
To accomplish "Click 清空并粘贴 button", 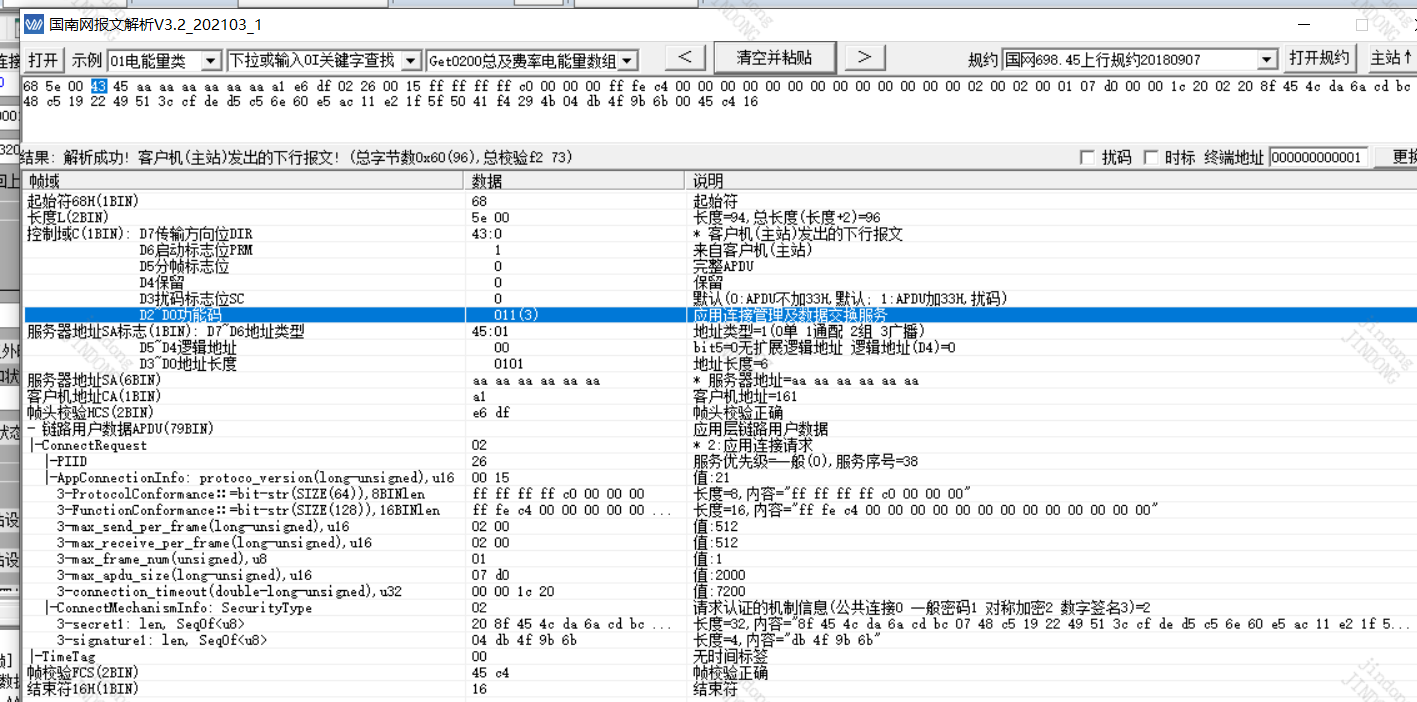I will [774, 57].
